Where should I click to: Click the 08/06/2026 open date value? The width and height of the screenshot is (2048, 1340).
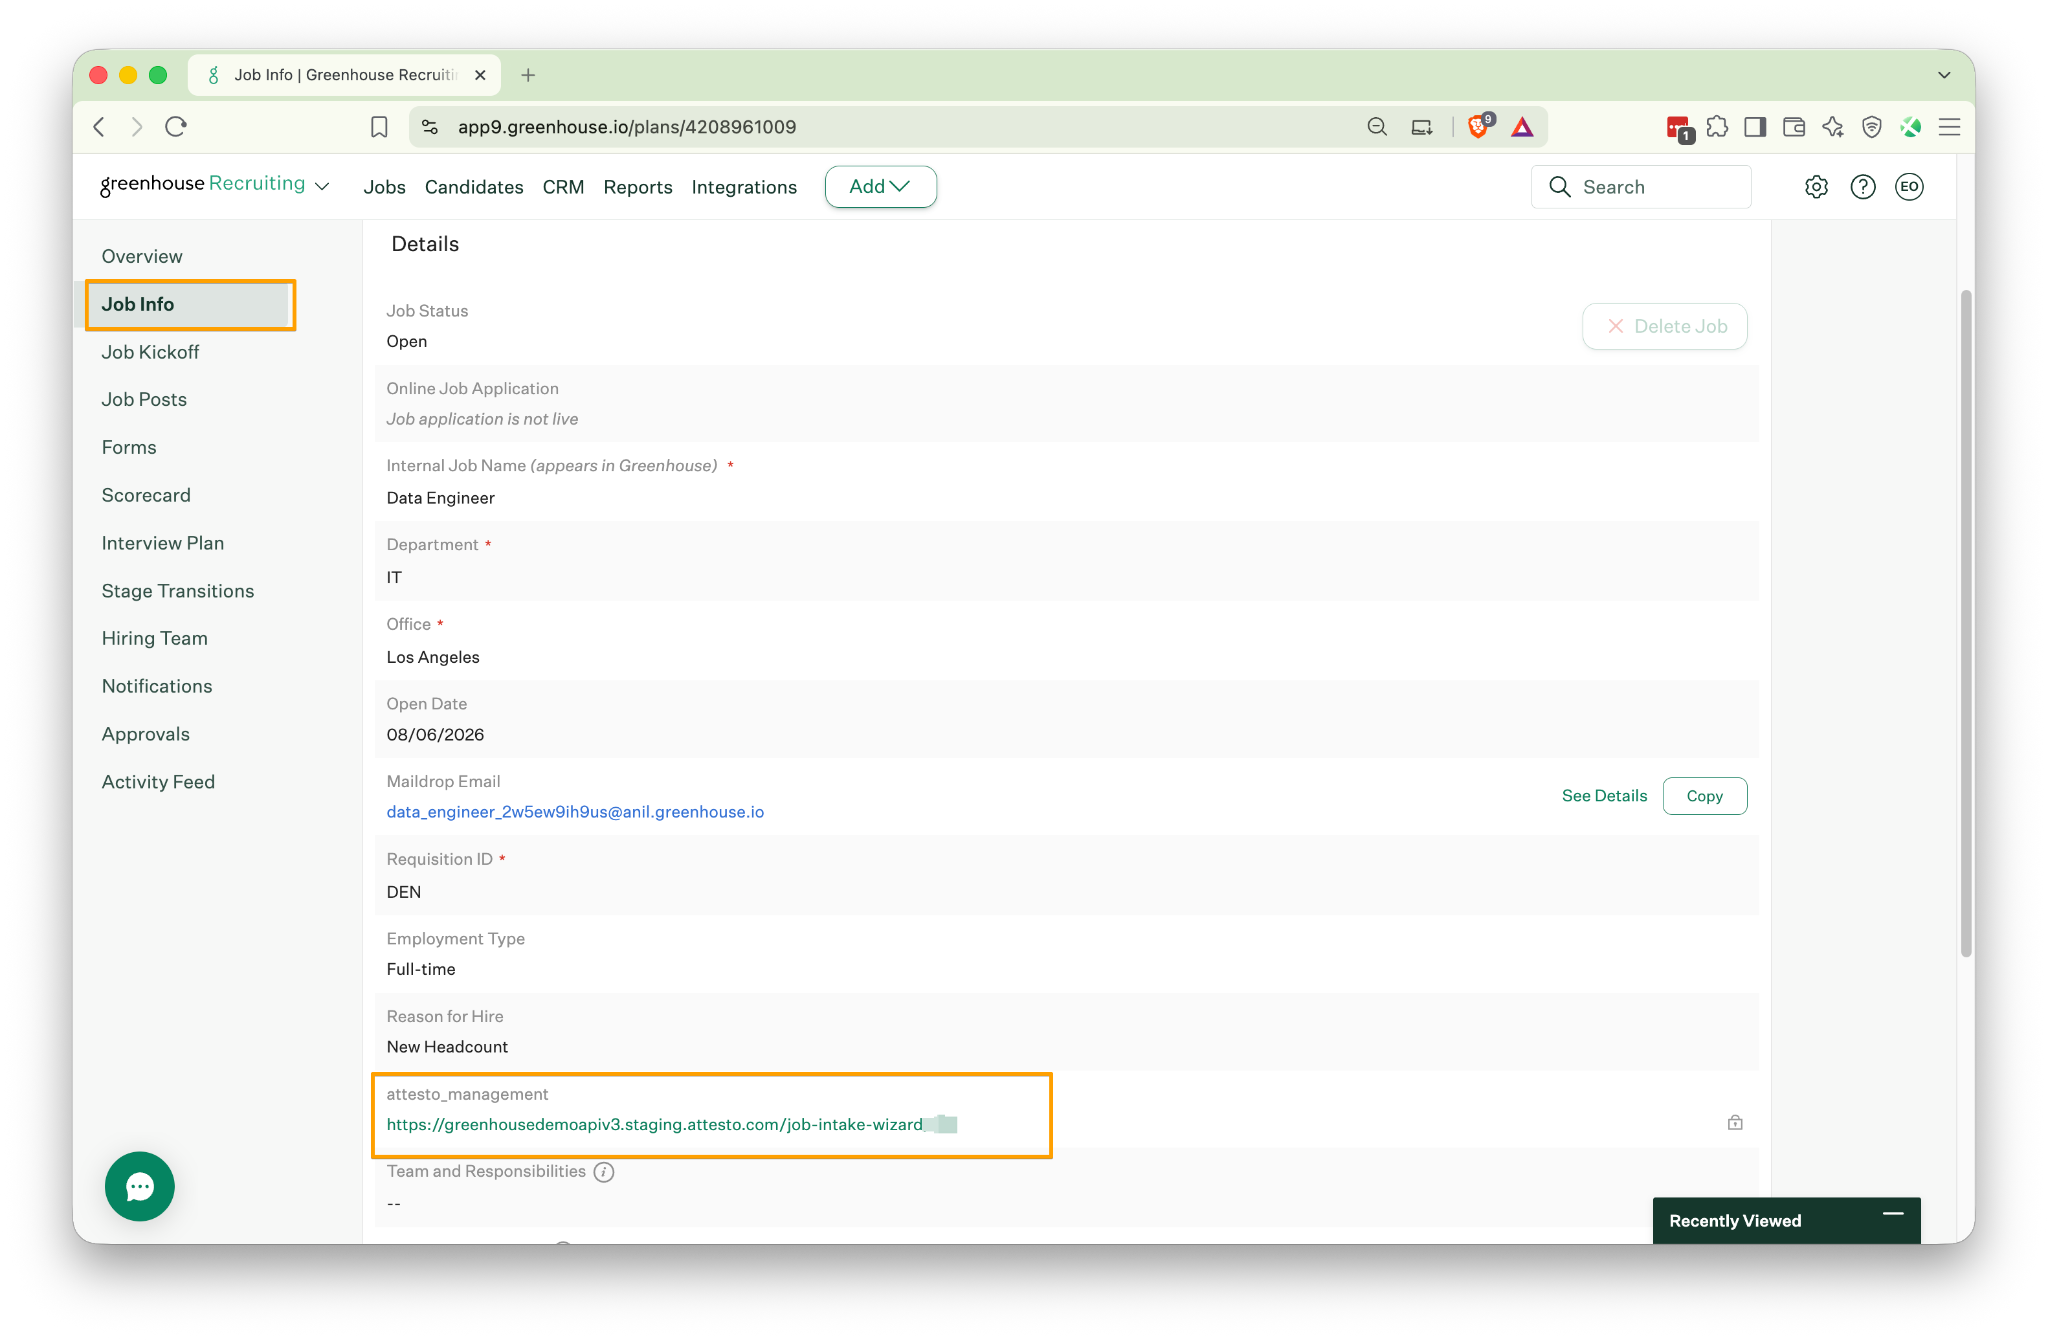click(x=435, y=735)
